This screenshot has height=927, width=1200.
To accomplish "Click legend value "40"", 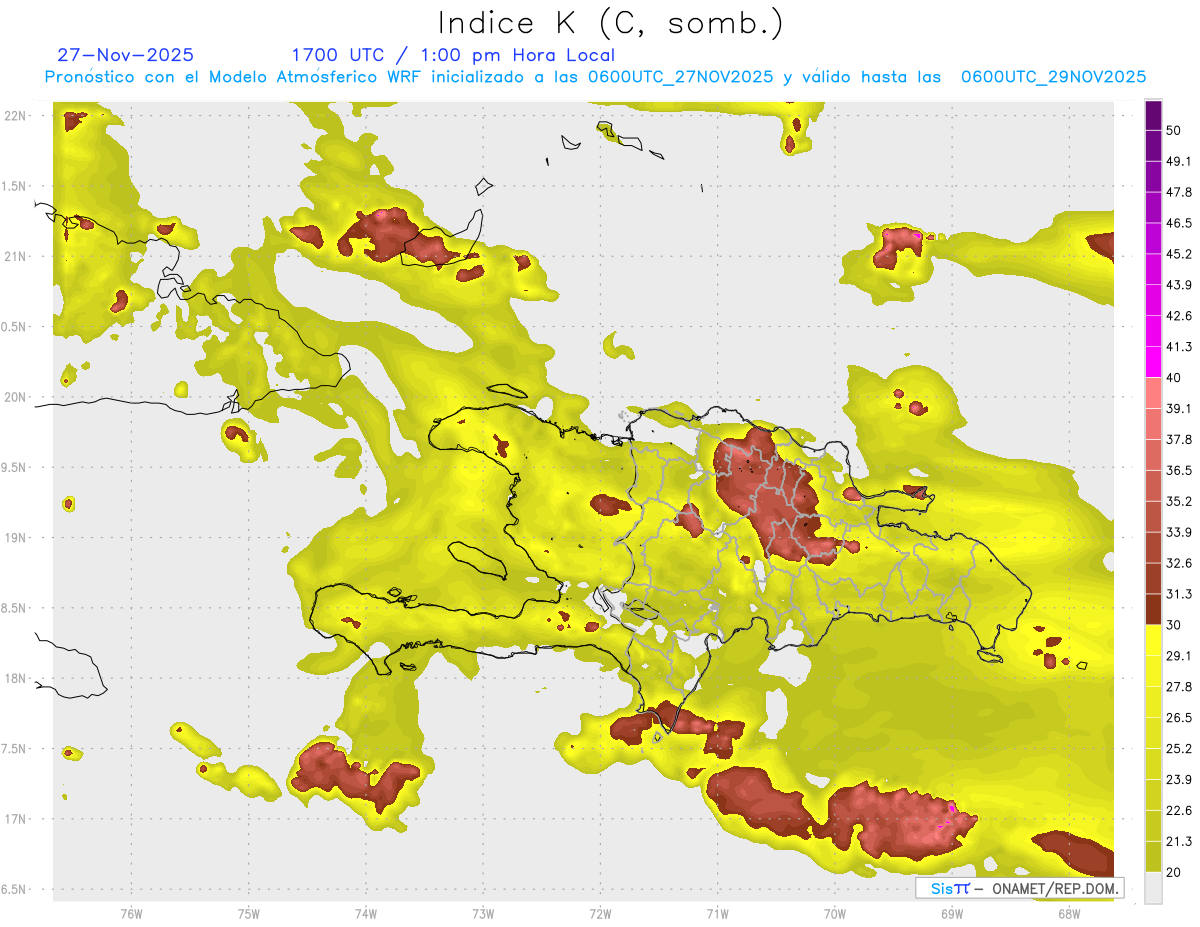I will (1174, 378).
